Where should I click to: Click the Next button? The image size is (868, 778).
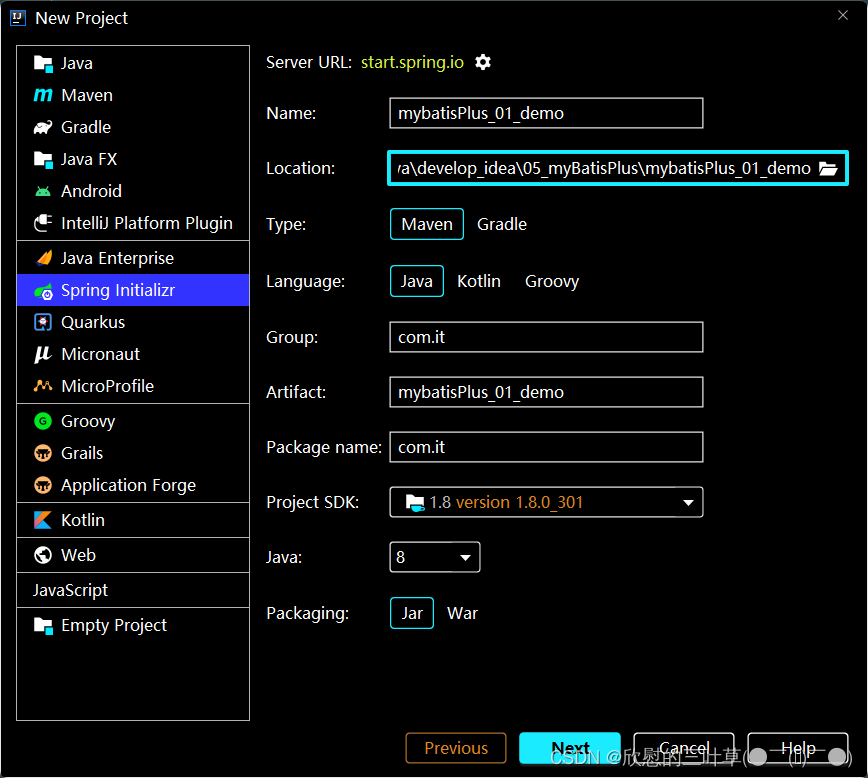click(x=570, y=748)
